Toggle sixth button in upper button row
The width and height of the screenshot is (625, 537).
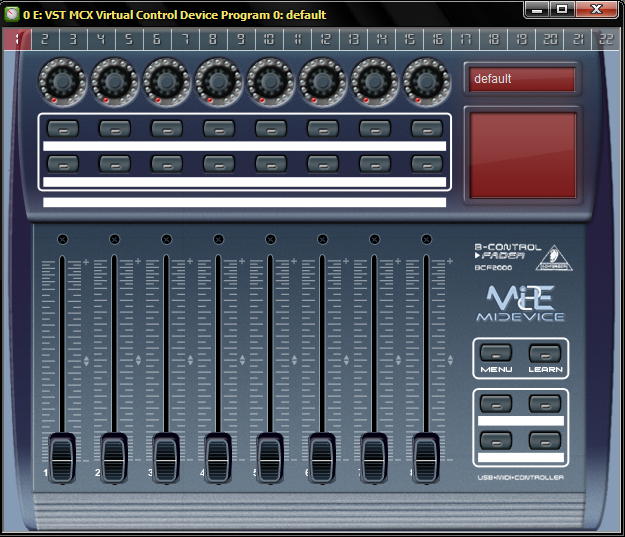323,129
